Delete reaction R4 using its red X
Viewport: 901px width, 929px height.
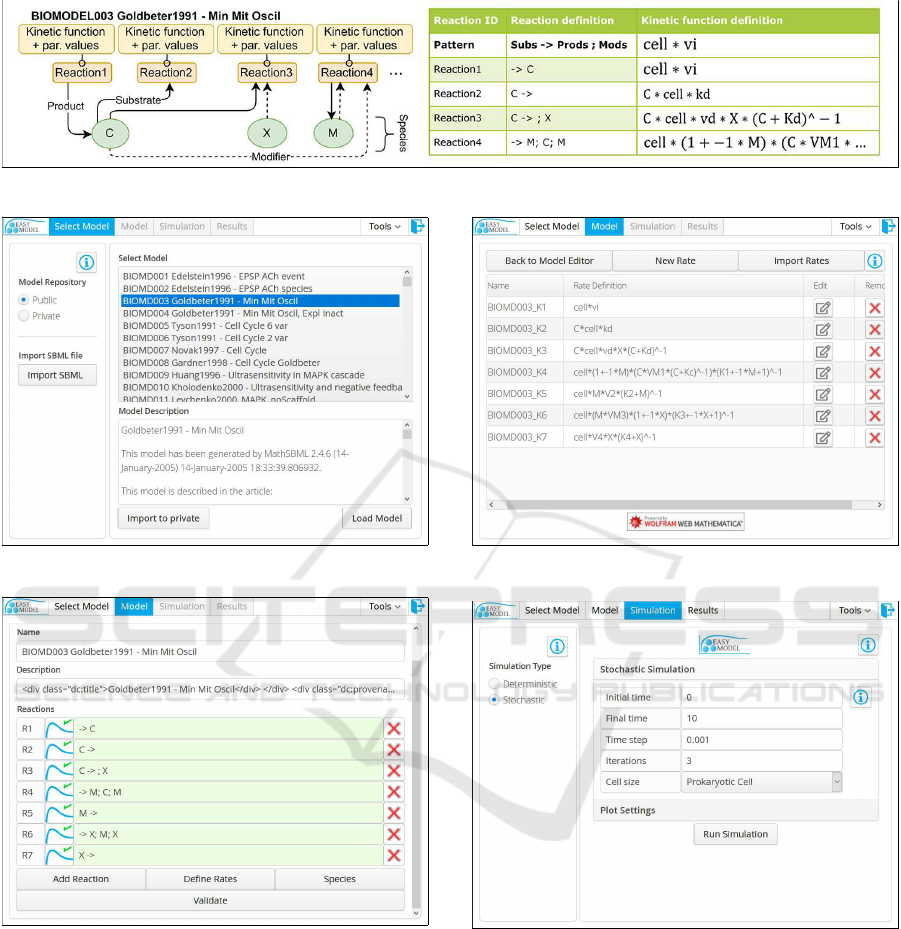(x=394, y=791)
